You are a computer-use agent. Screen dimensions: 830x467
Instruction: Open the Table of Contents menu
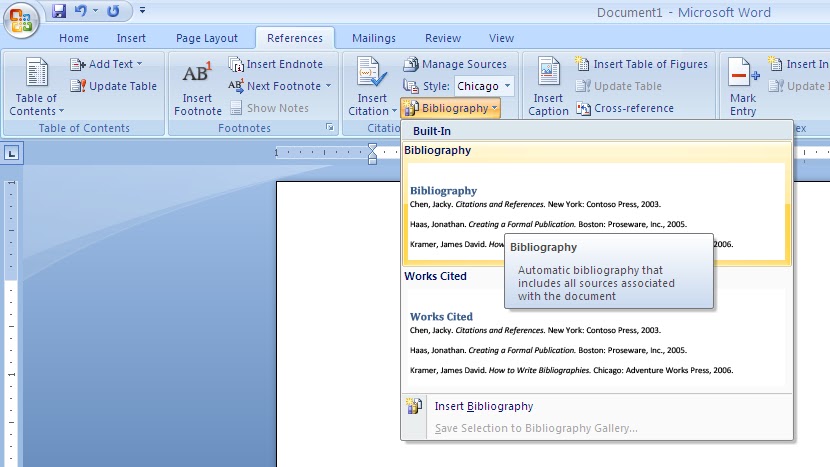click(x=36, y=87)
